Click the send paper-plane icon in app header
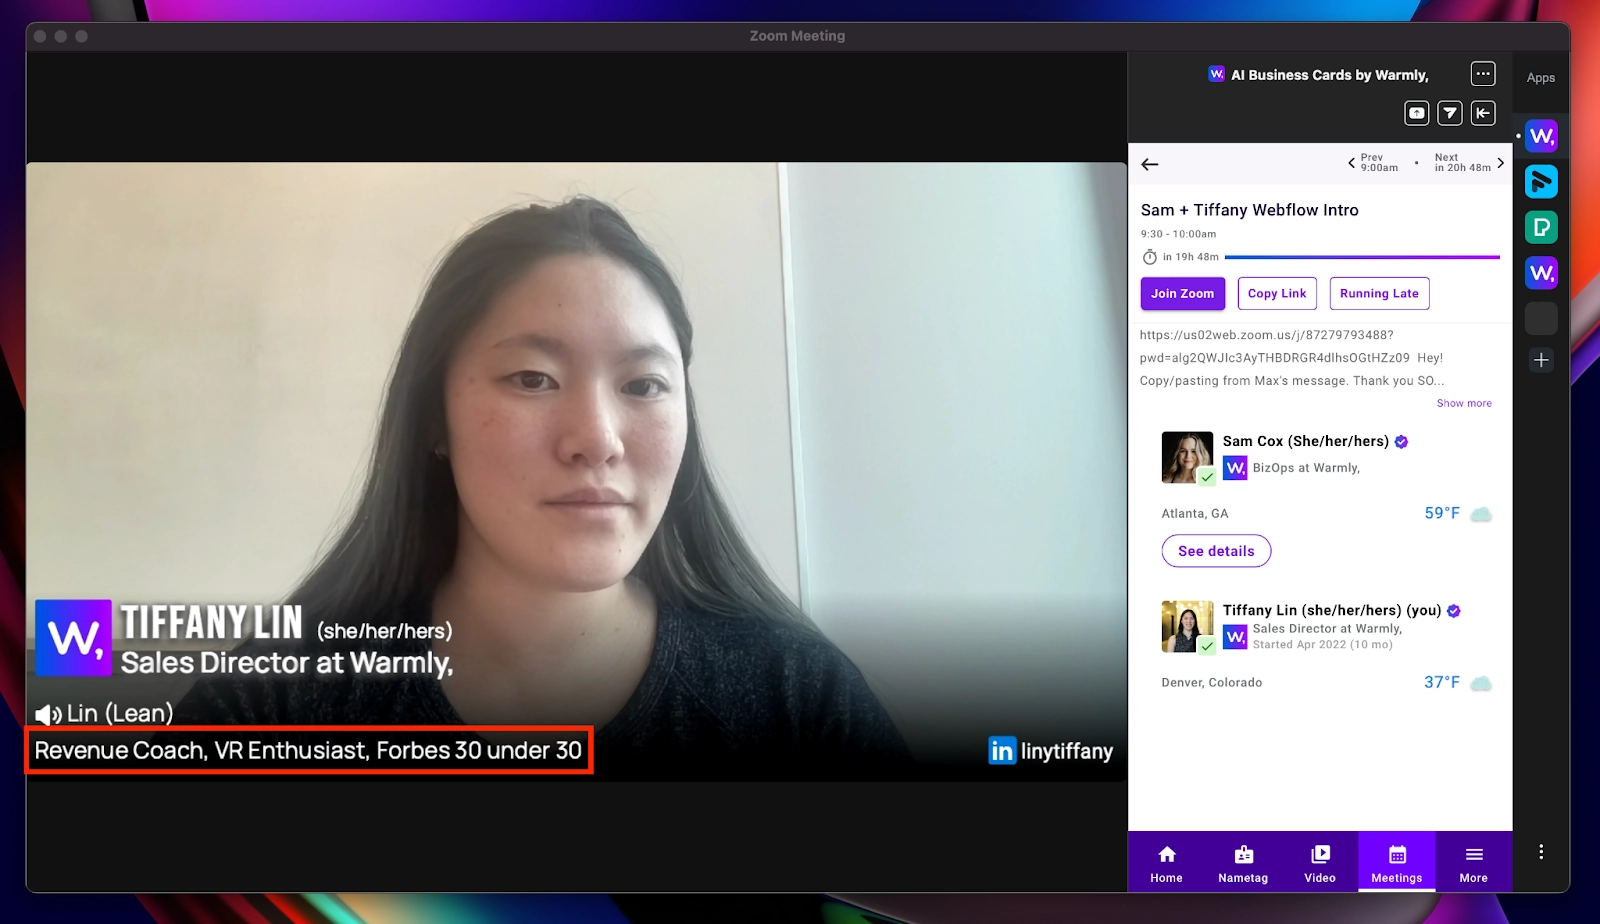The width and height of the screenshot is (1600, 924). (x=1450, y=113)
